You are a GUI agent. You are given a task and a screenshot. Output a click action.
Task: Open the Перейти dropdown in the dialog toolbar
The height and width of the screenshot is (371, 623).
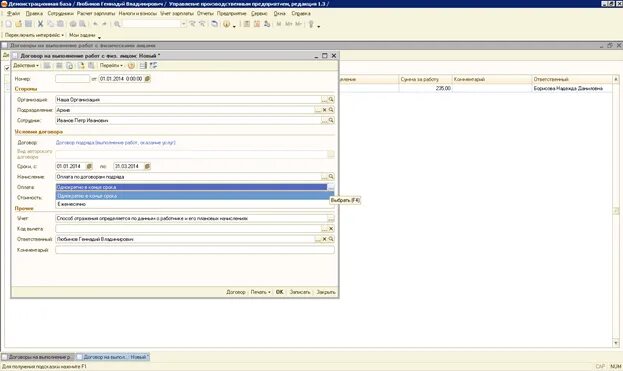click(x=111, y=66)
